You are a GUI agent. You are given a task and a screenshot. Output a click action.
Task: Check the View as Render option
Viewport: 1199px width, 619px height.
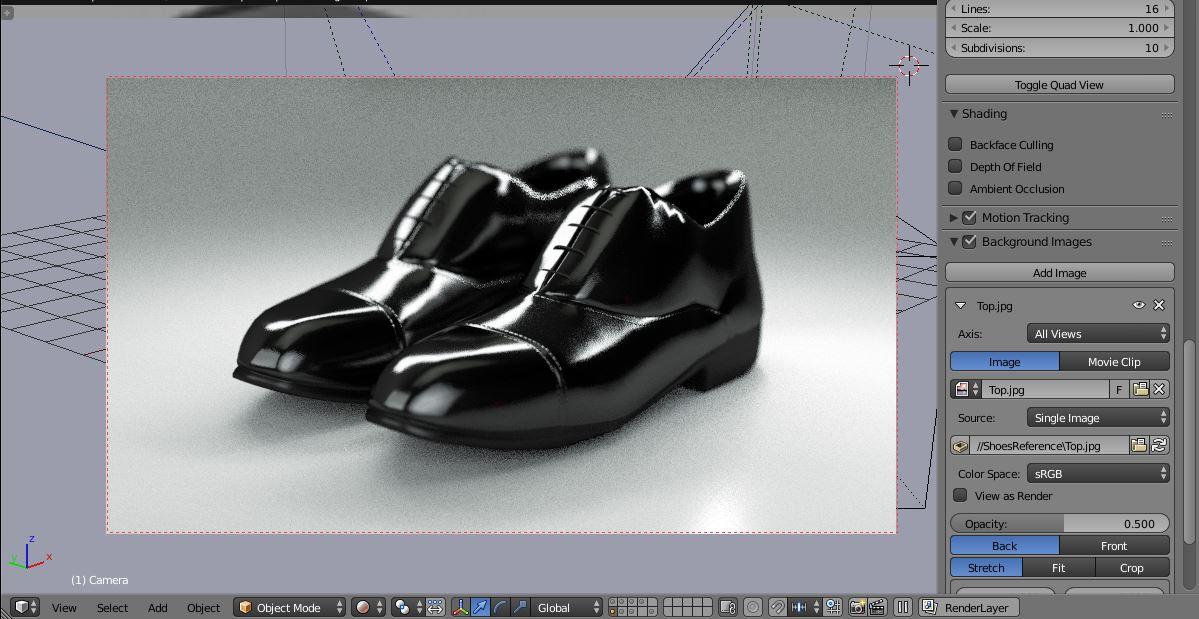[x=961, y=496]
